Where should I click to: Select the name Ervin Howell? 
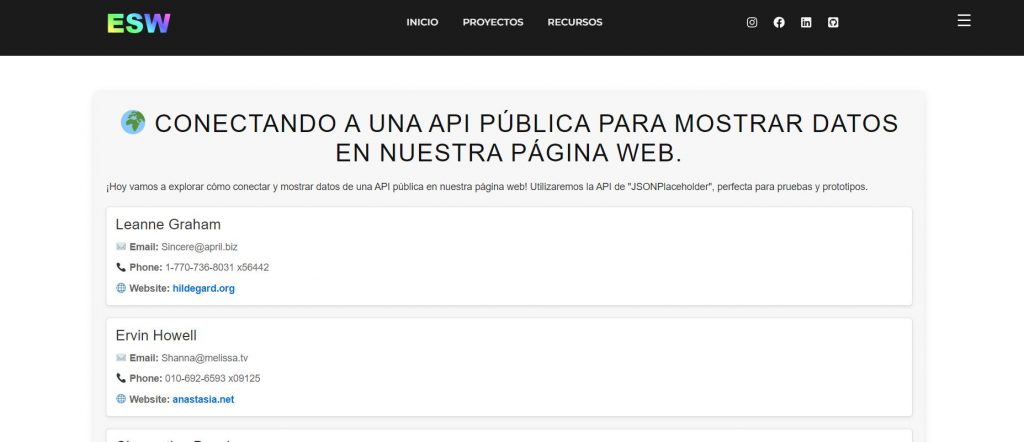[156, 336]
